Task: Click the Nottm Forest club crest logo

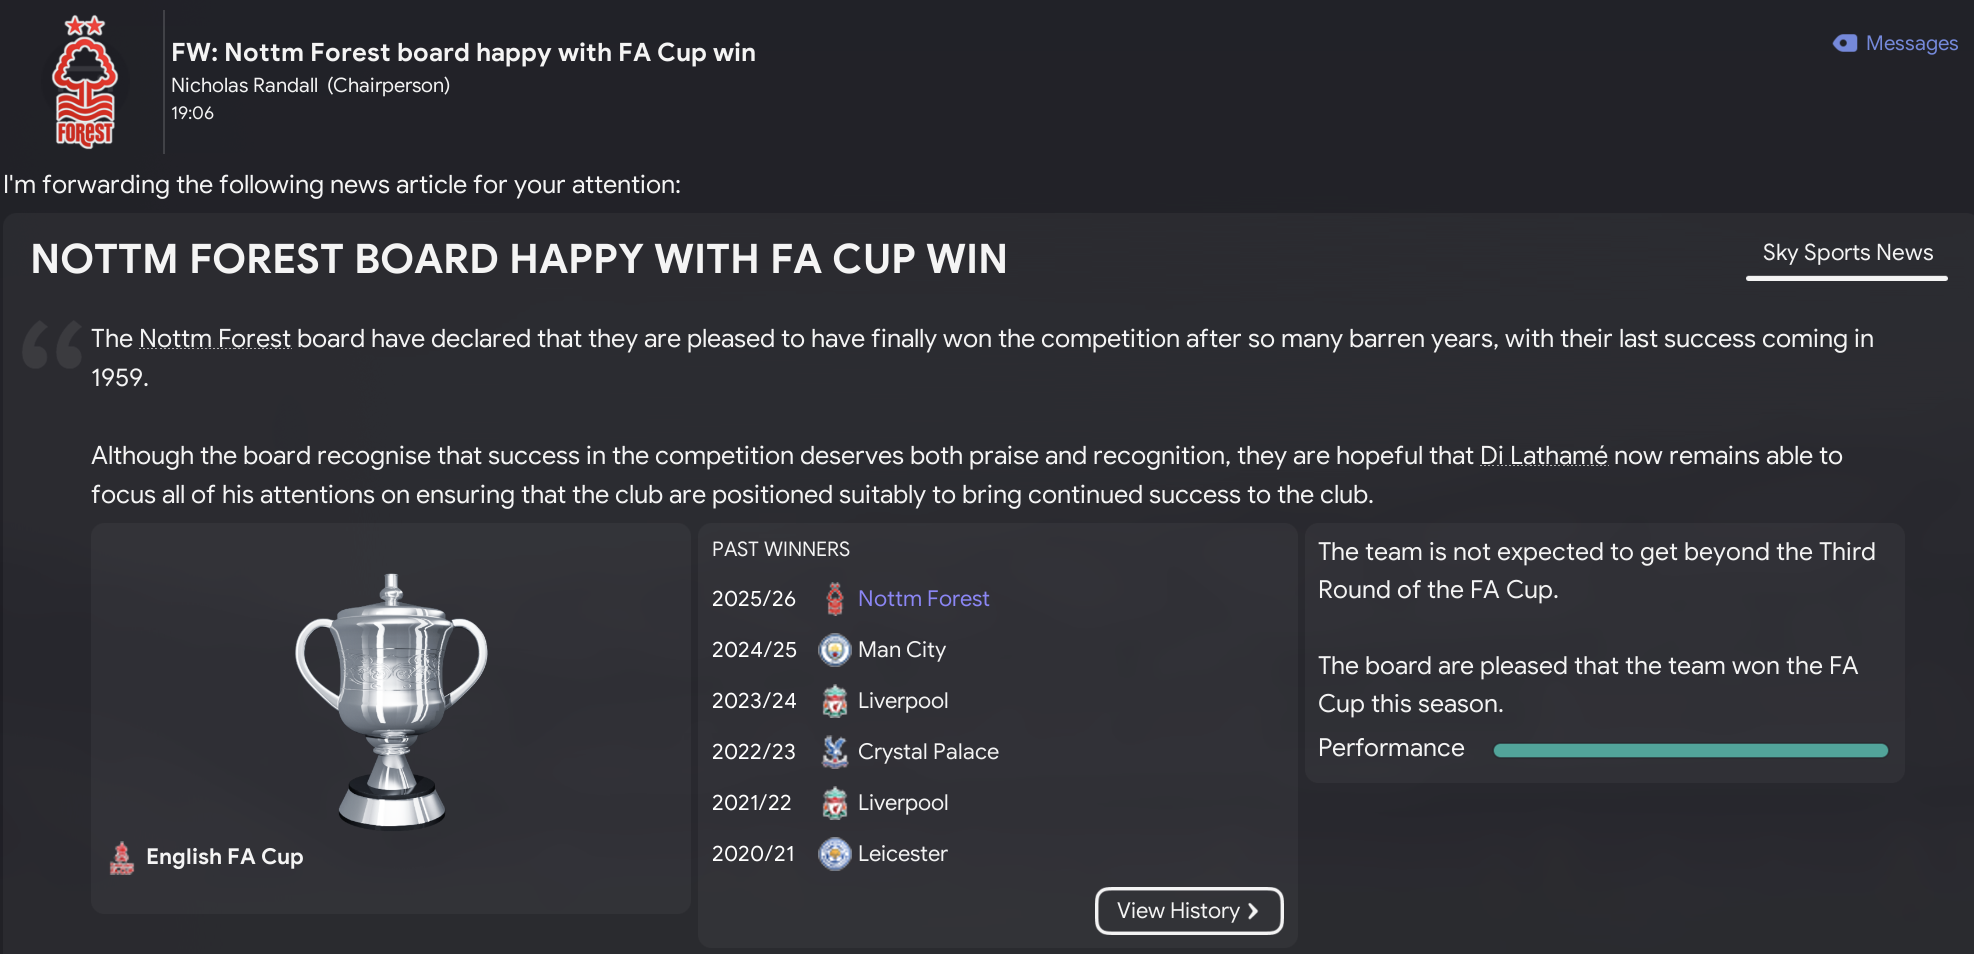Action: tap(85, 83)
